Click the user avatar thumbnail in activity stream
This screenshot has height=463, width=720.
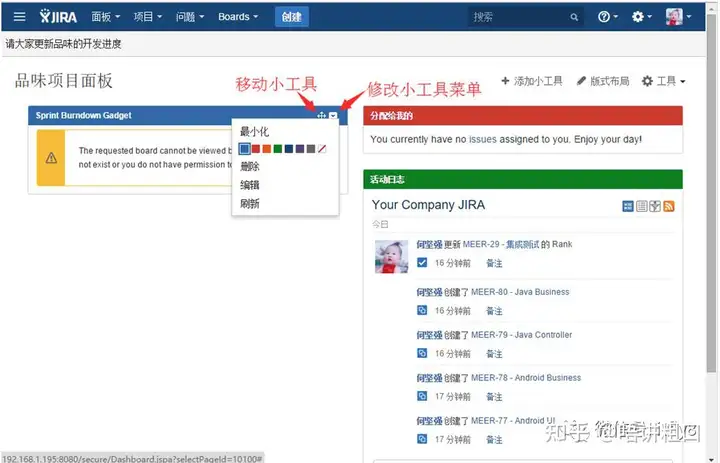point(391,257)
